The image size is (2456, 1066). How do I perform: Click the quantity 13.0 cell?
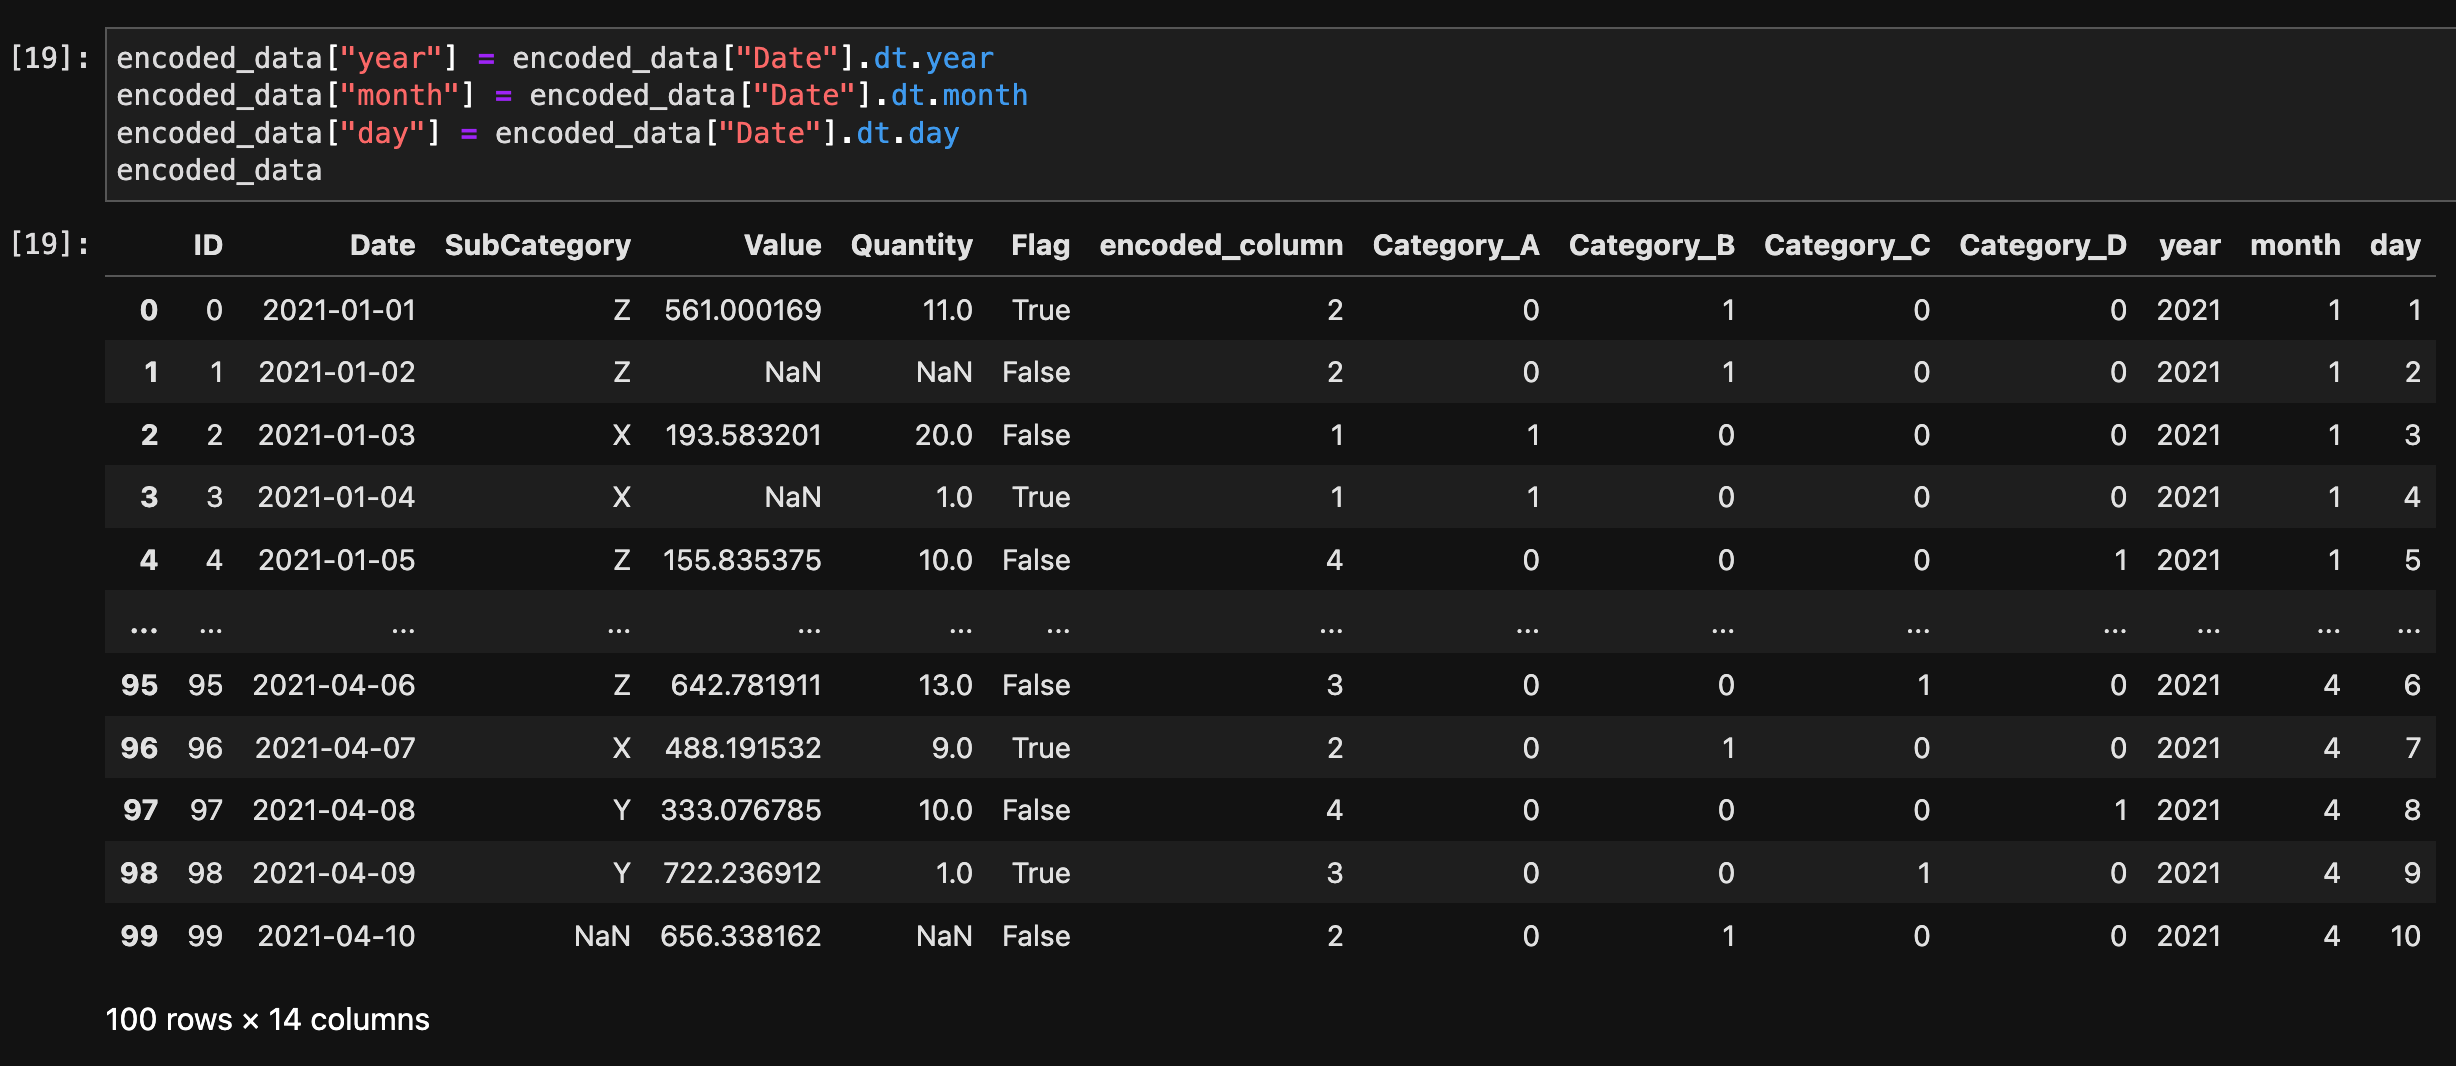(945, 685)
